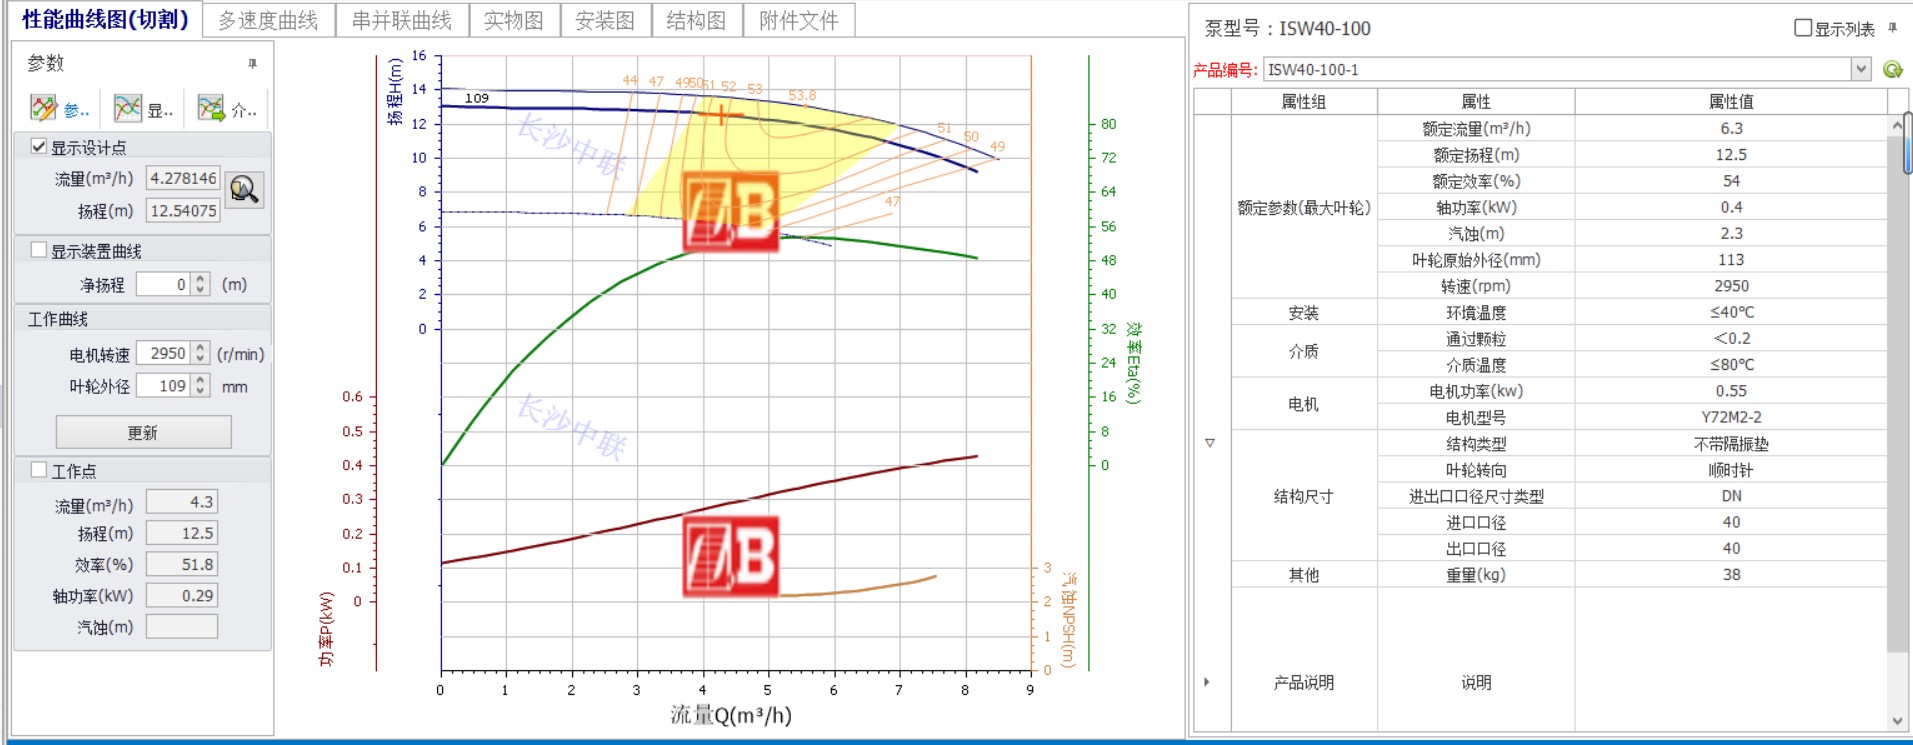The image size is (1913, 745).
Task: Open the 串并联曲线 tab
Action: click(401, 20)
